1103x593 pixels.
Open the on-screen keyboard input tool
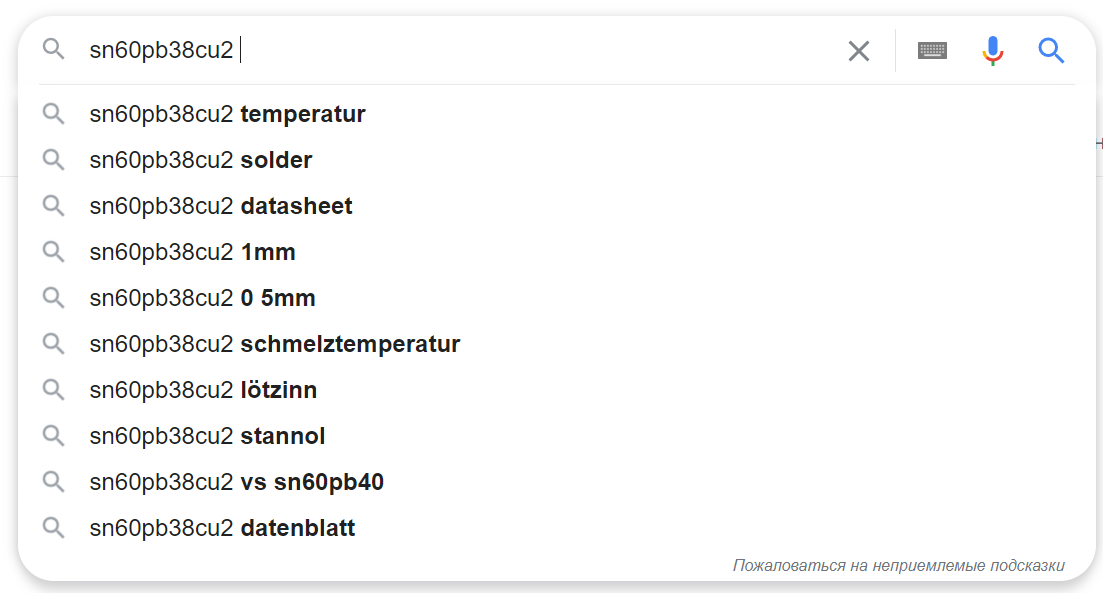click(932, 51)
